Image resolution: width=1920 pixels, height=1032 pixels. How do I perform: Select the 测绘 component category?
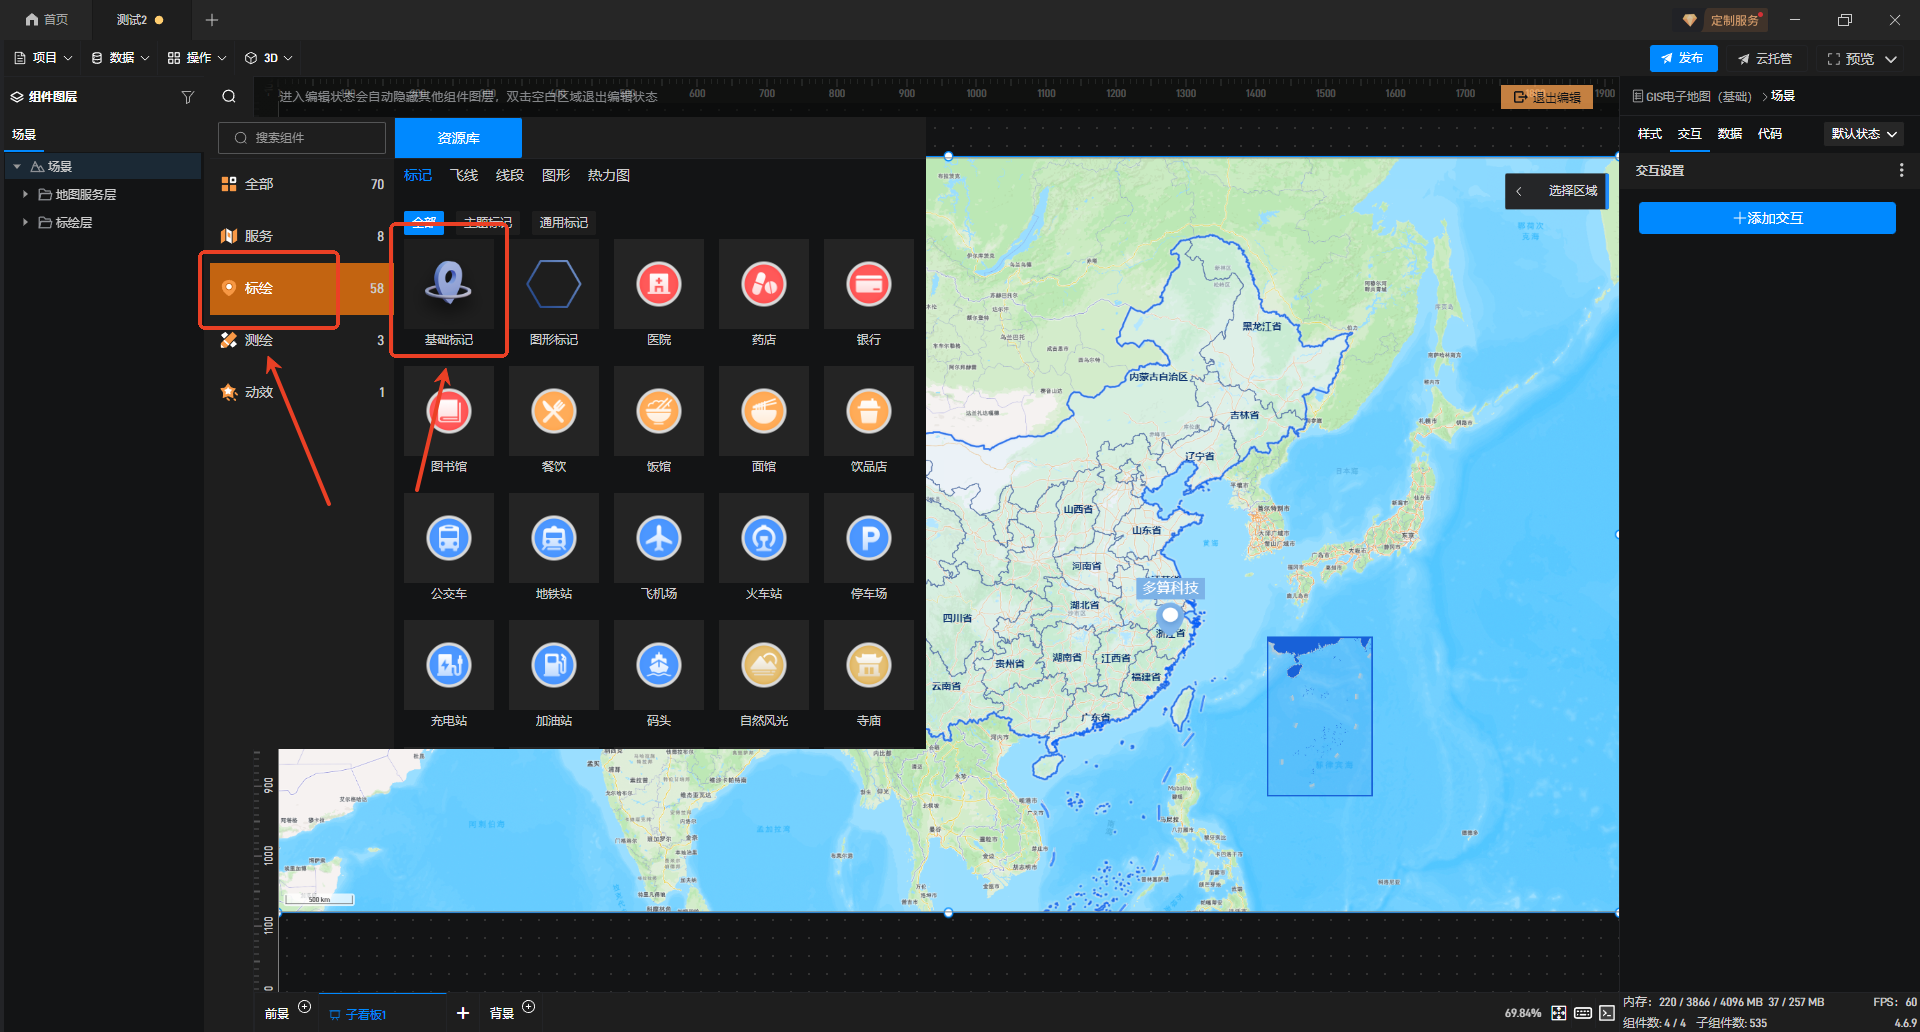pyautogui.click(x=259, y=340)
